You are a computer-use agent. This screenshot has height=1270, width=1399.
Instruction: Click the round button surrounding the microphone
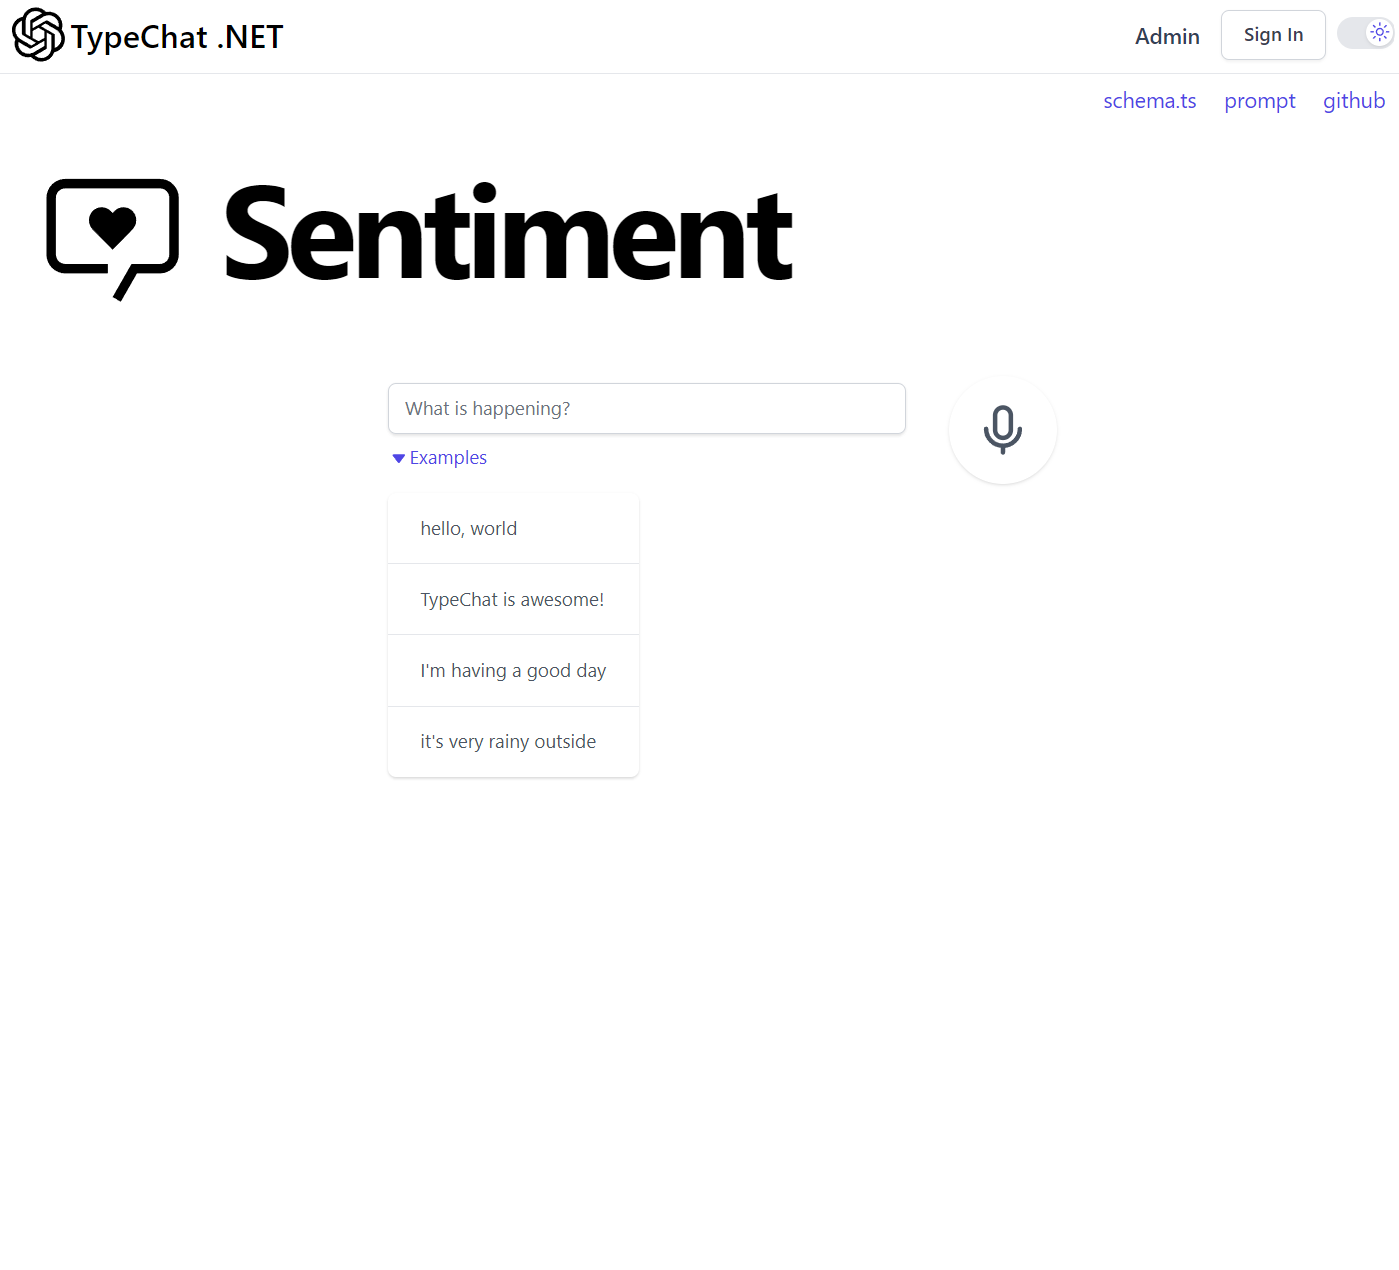pyautogui.click(x=1002, y=430)
